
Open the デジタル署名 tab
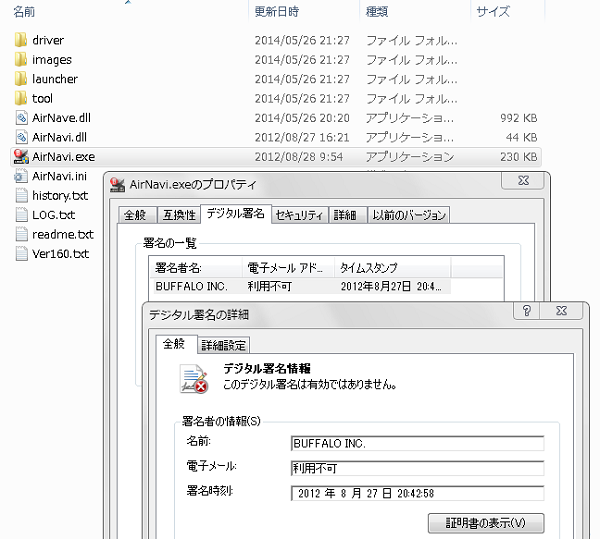(x=236, y=213)
